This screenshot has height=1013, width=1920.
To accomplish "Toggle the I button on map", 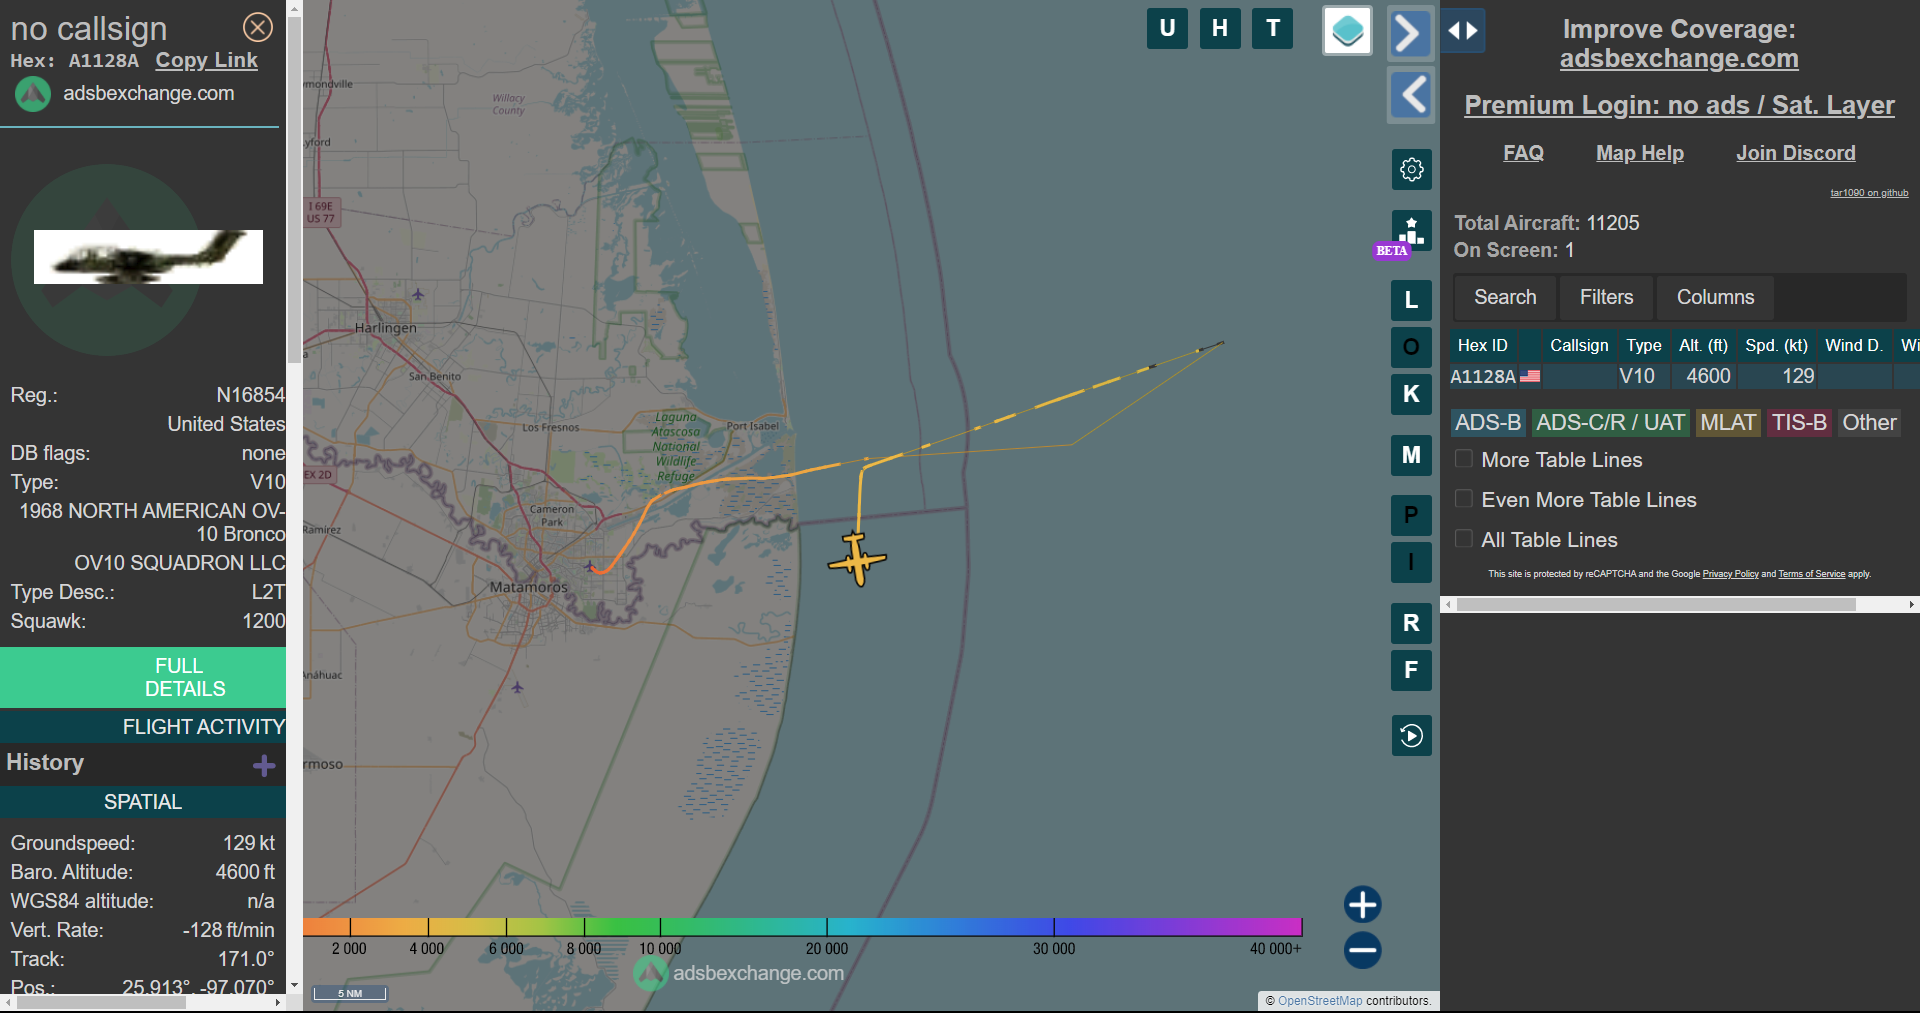I will (x=1411, y=562).
